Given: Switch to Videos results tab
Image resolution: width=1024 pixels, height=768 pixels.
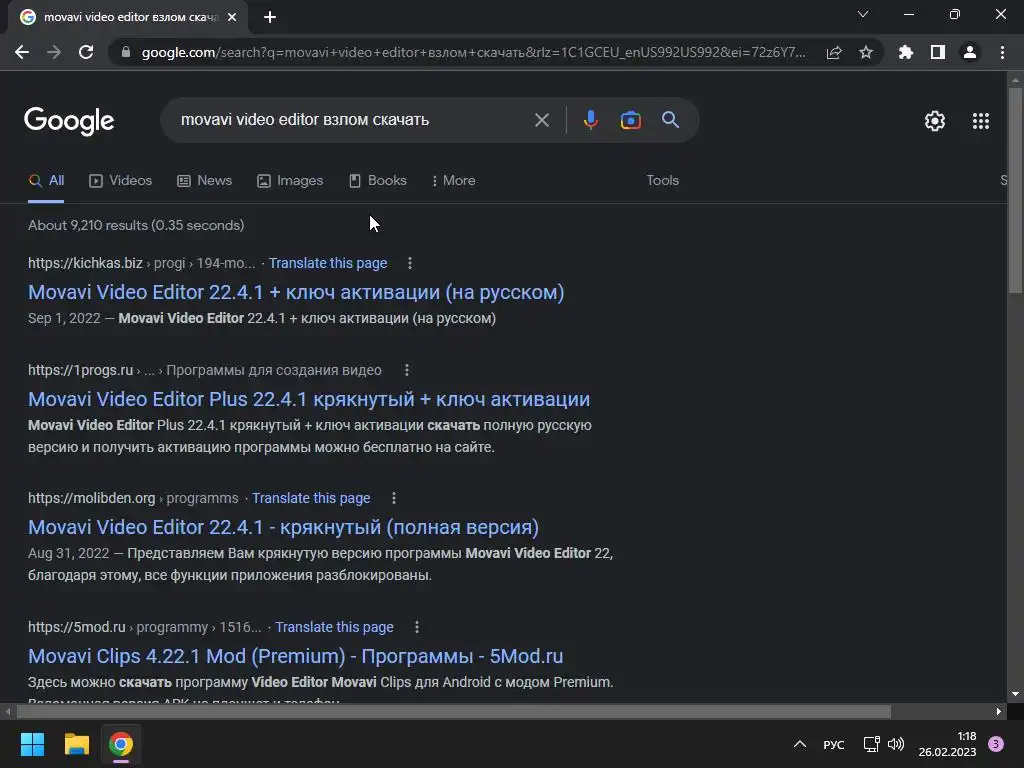Looking at the screenshot, I should pos(120,180).
